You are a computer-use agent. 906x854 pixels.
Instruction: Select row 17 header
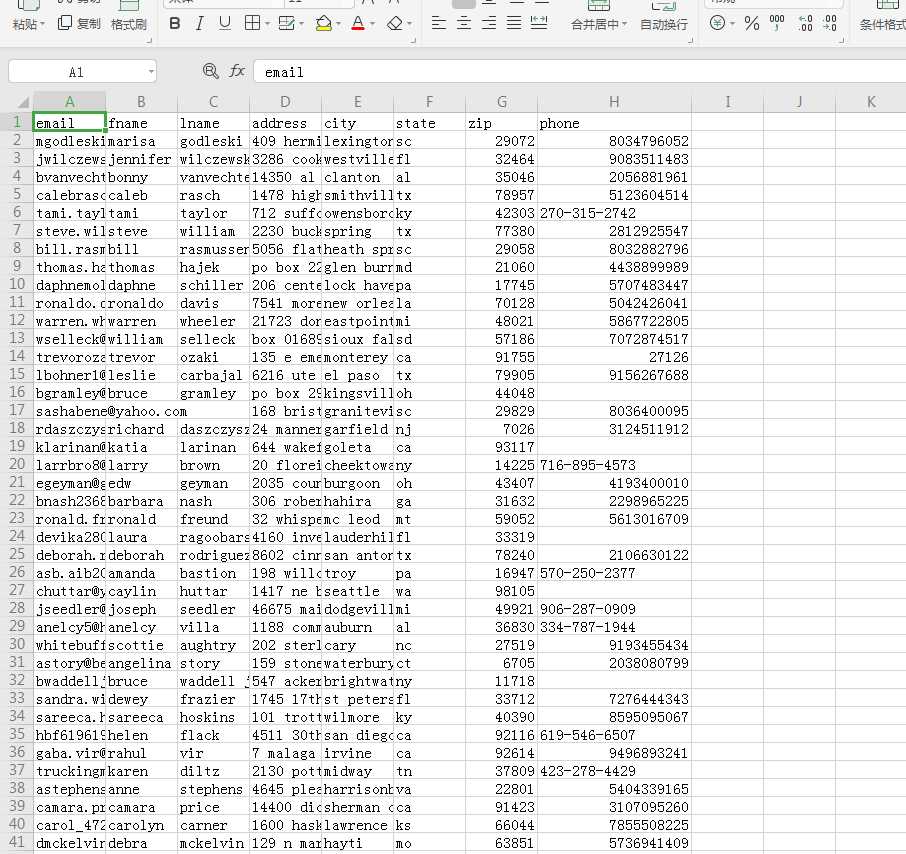[17, 410]
